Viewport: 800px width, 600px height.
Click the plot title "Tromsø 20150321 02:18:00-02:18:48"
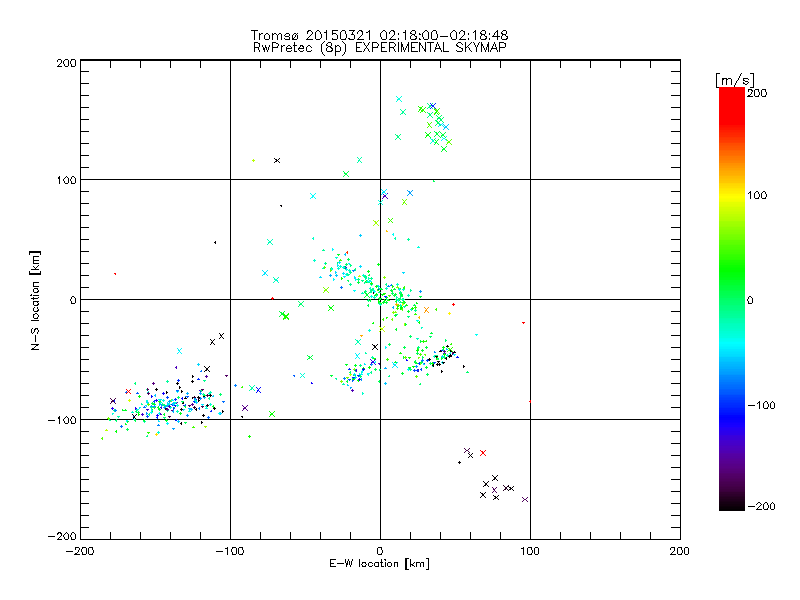pyautogui.click(x=379, y=35)
